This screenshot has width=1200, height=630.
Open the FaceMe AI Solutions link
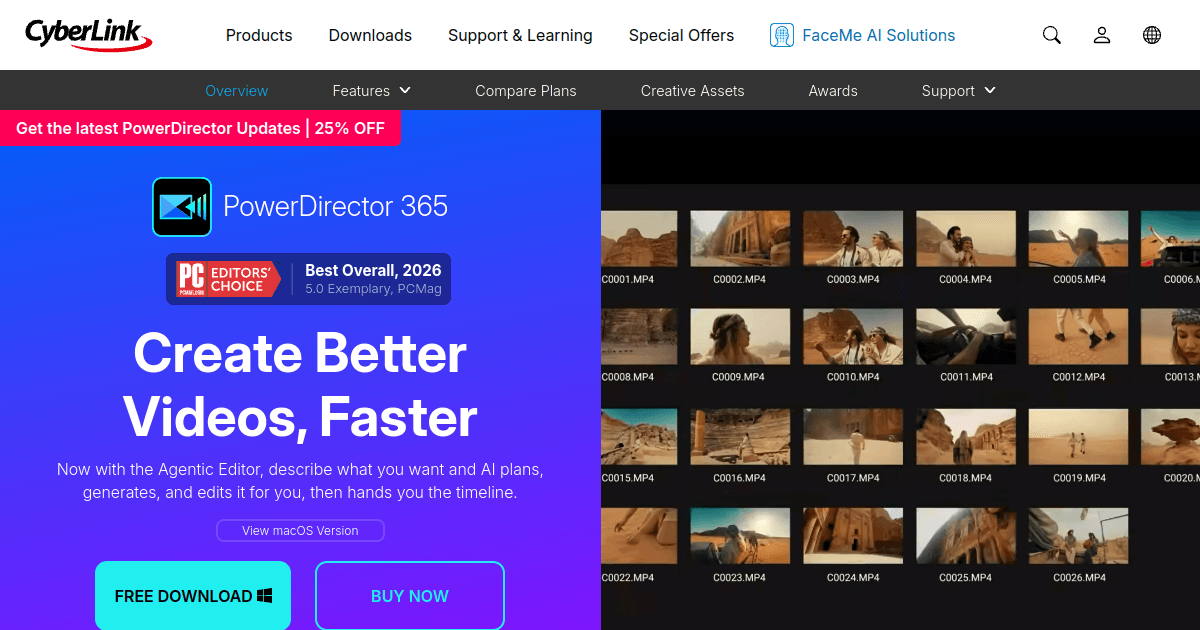pos(879,35)
